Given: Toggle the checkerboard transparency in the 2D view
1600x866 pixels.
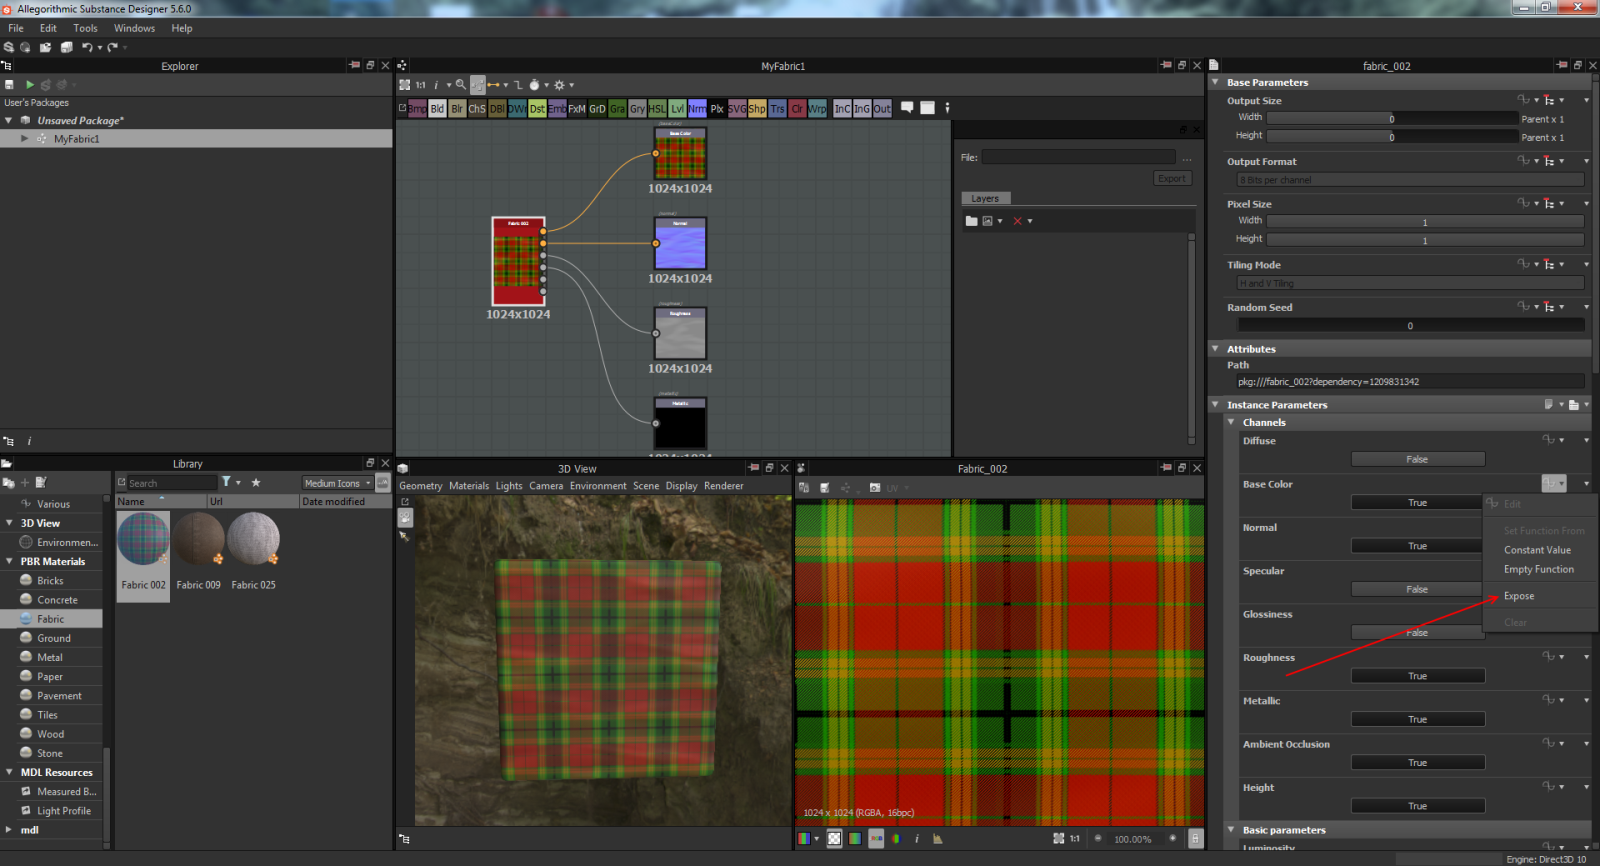Looking at the screenshot, I should [x=834, y=839].
